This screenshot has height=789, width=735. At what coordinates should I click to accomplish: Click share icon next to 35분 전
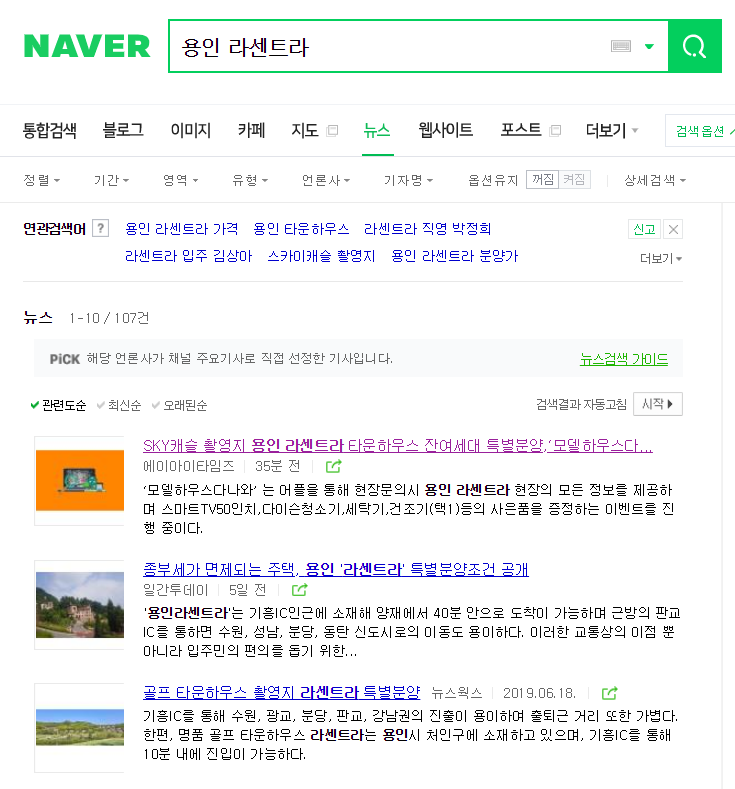coord(333,466)
